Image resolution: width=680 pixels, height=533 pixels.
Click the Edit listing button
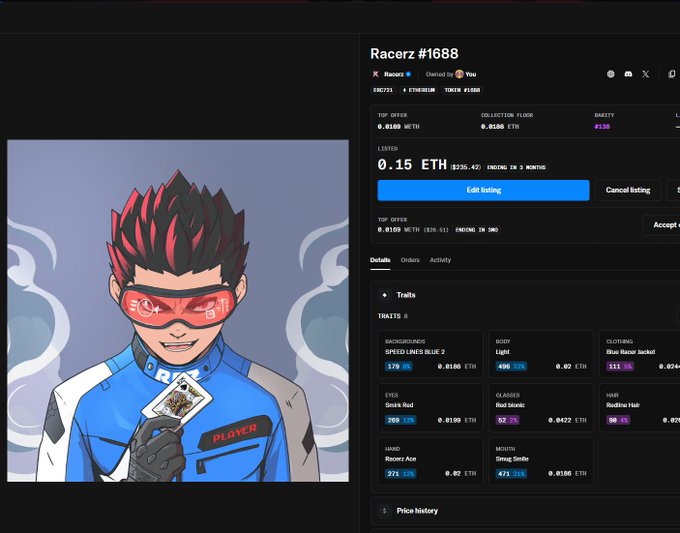[484, 190]
